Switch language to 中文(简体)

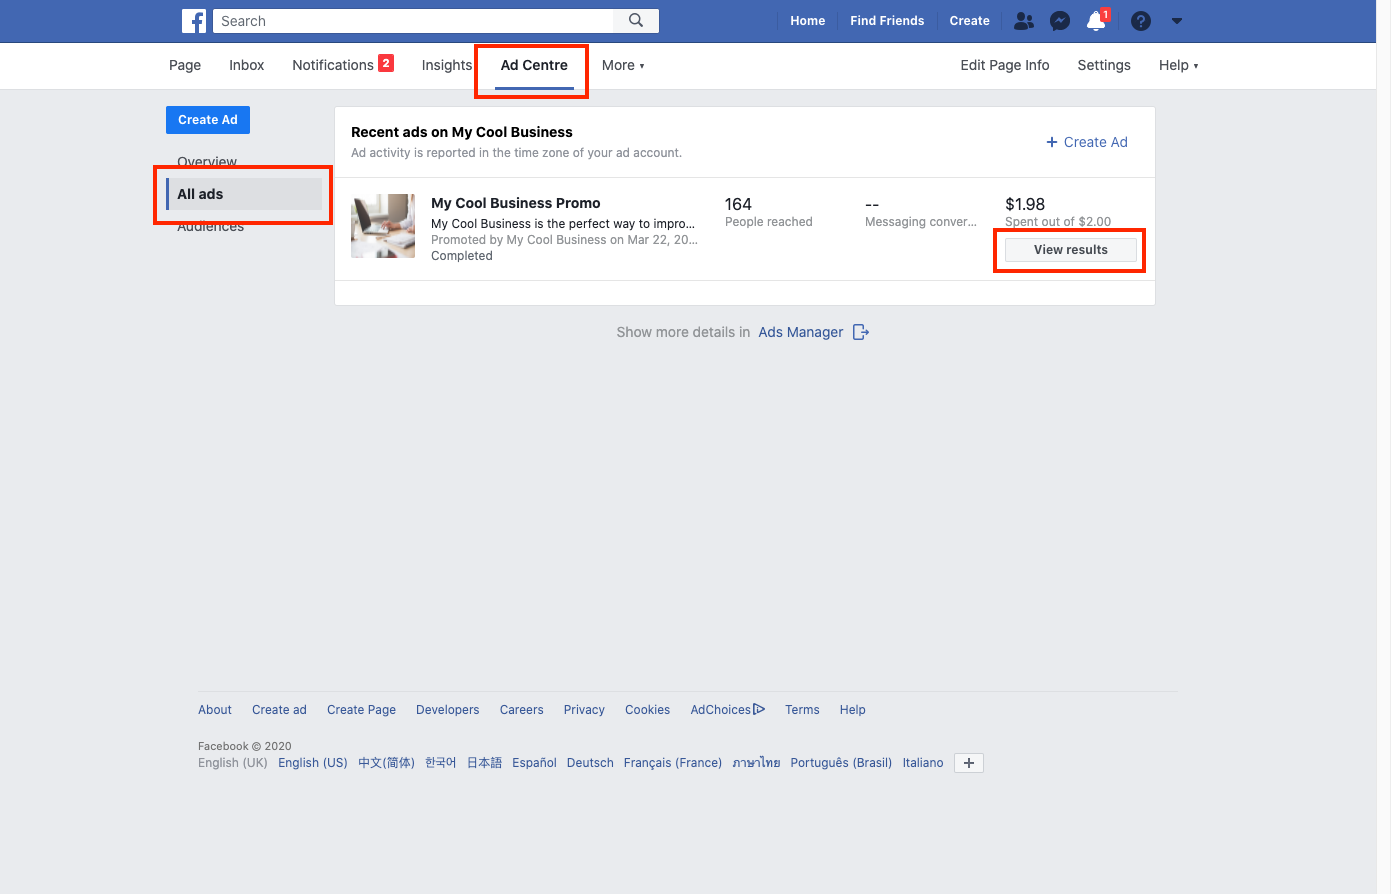(x=386, y=763)
